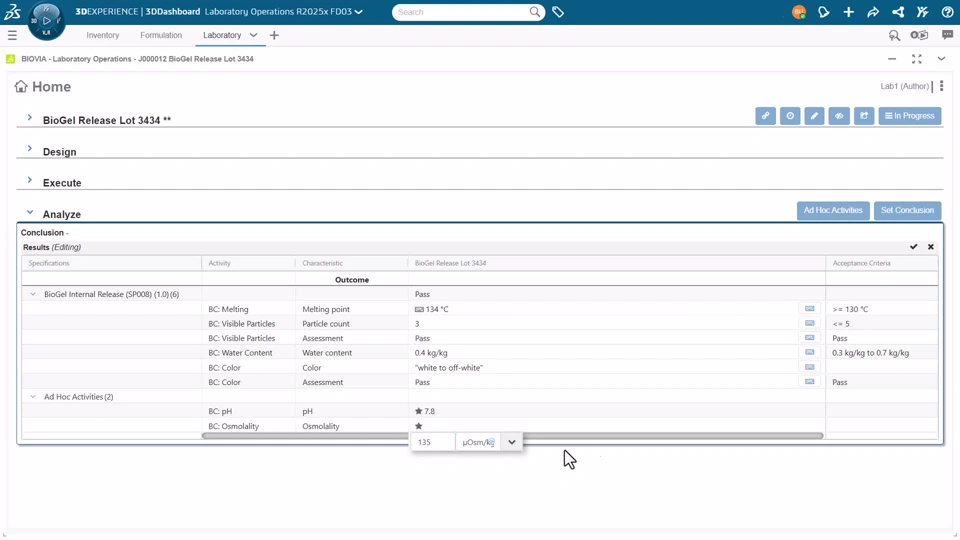Click the clock history icon button

click(790, 116)
